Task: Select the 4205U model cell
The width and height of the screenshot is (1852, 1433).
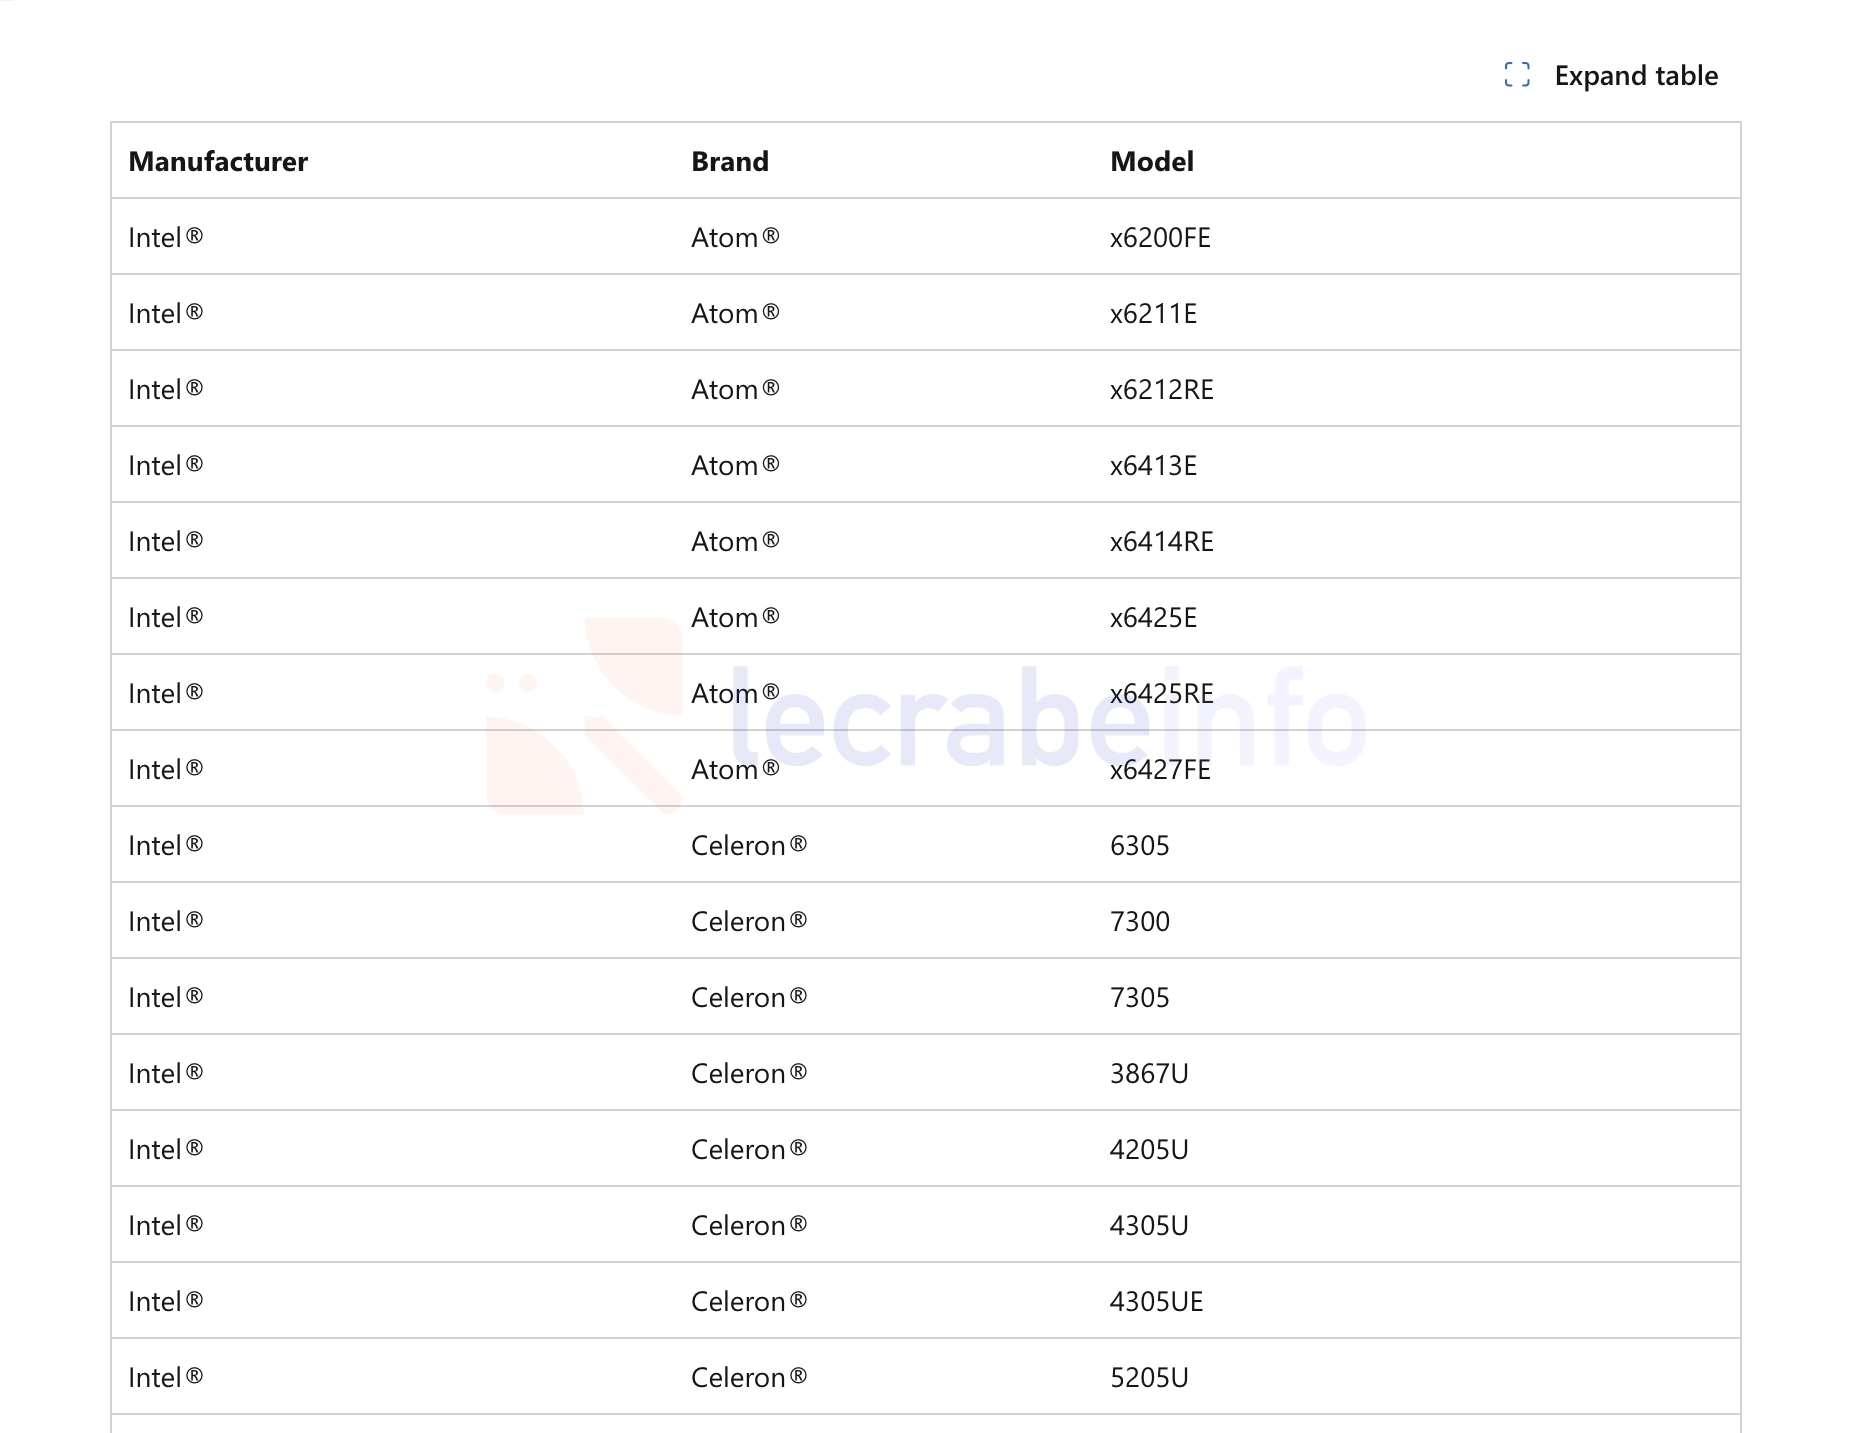Action: point(1148,1150)
